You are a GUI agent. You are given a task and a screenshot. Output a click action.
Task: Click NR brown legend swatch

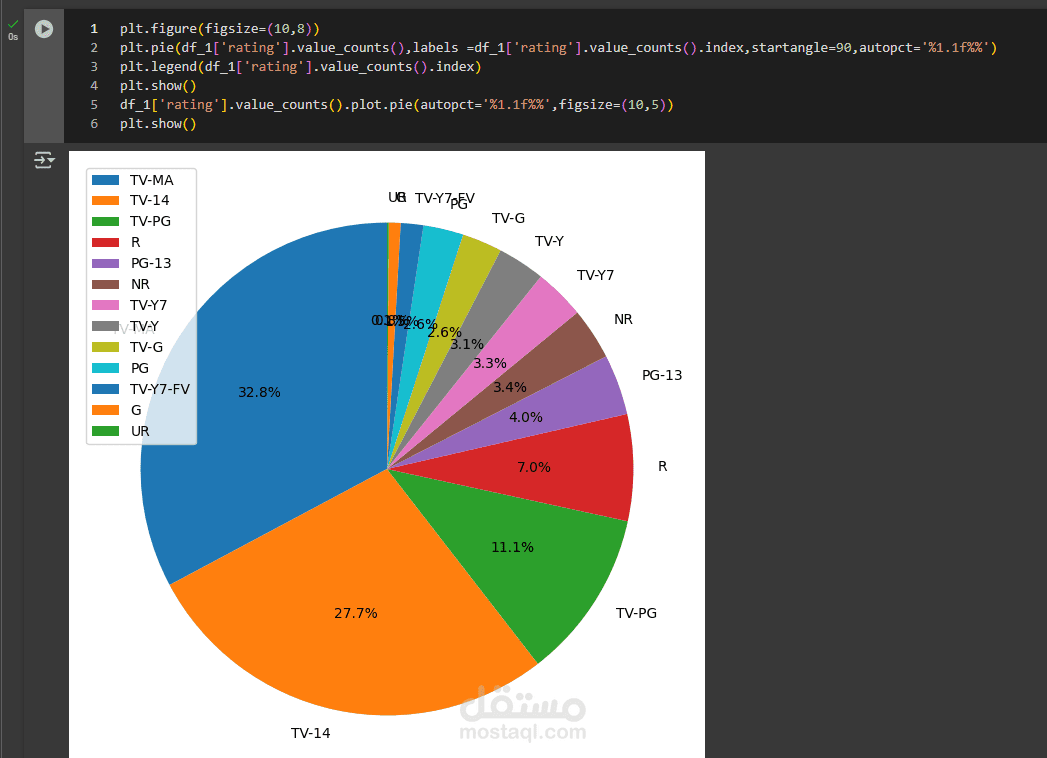click(106, 285)
